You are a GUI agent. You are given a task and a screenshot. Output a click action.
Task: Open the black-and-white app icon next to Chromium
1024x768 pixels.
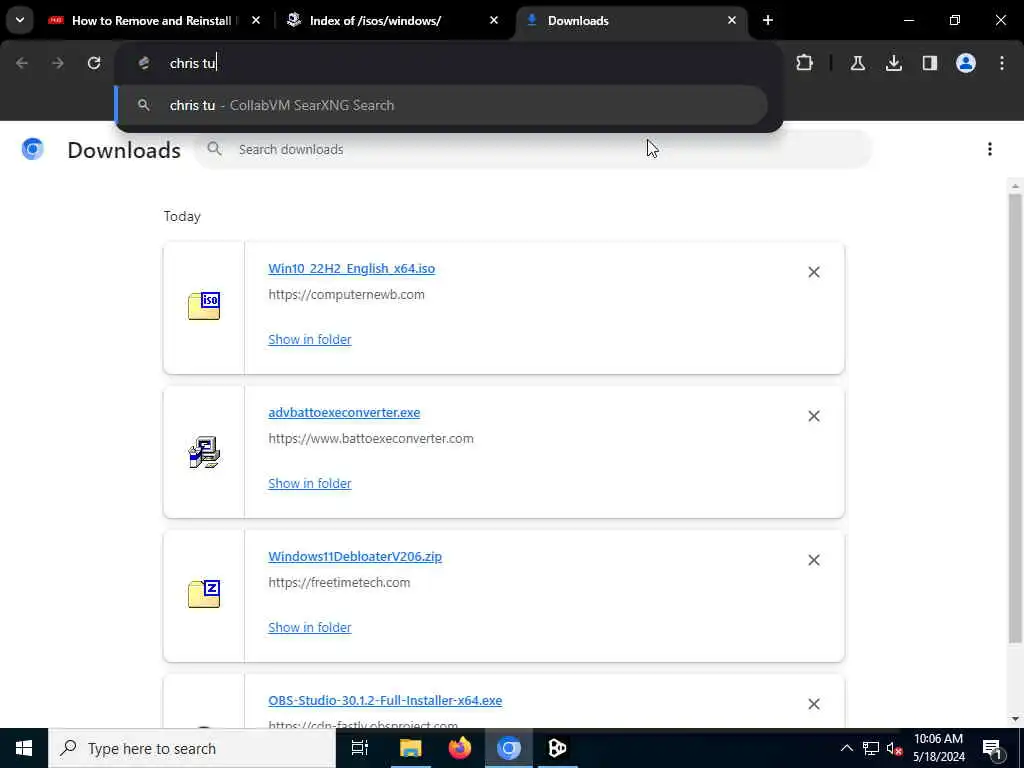[x=557, y=748]
